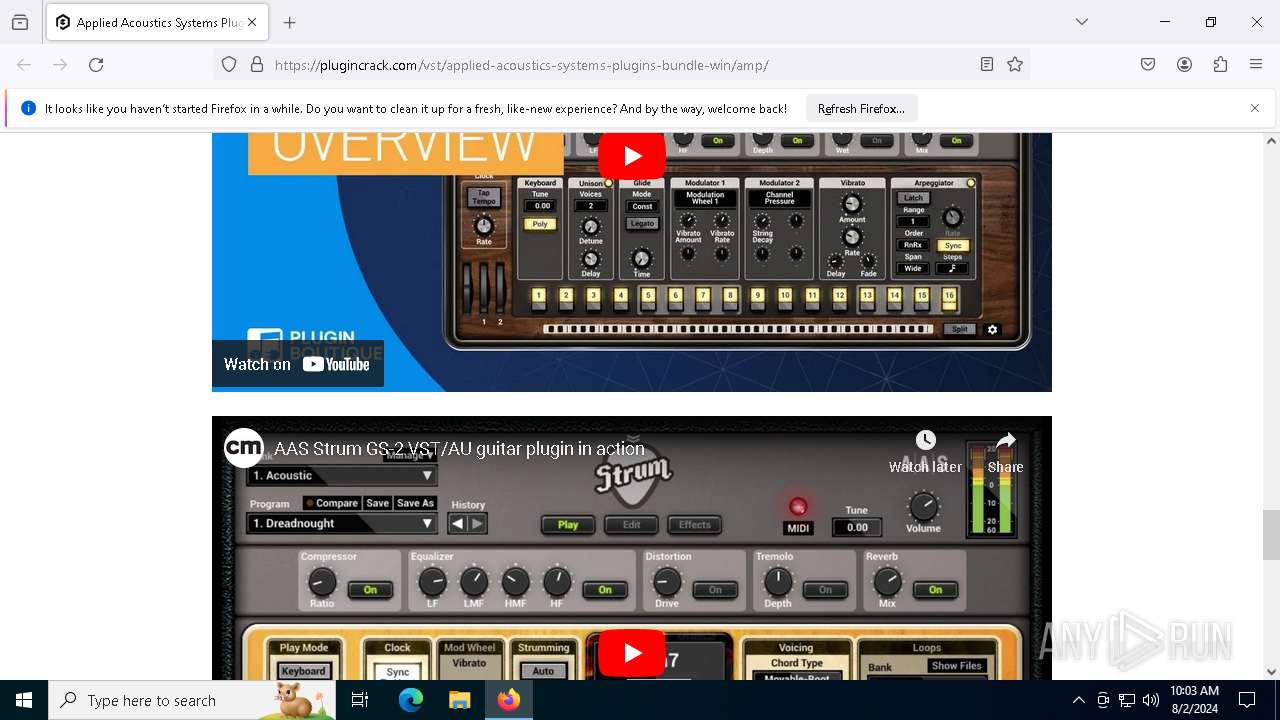Viewport: 1280px width, 720px height.
Task: Open Watch on YouTube link
Action: 298,364
